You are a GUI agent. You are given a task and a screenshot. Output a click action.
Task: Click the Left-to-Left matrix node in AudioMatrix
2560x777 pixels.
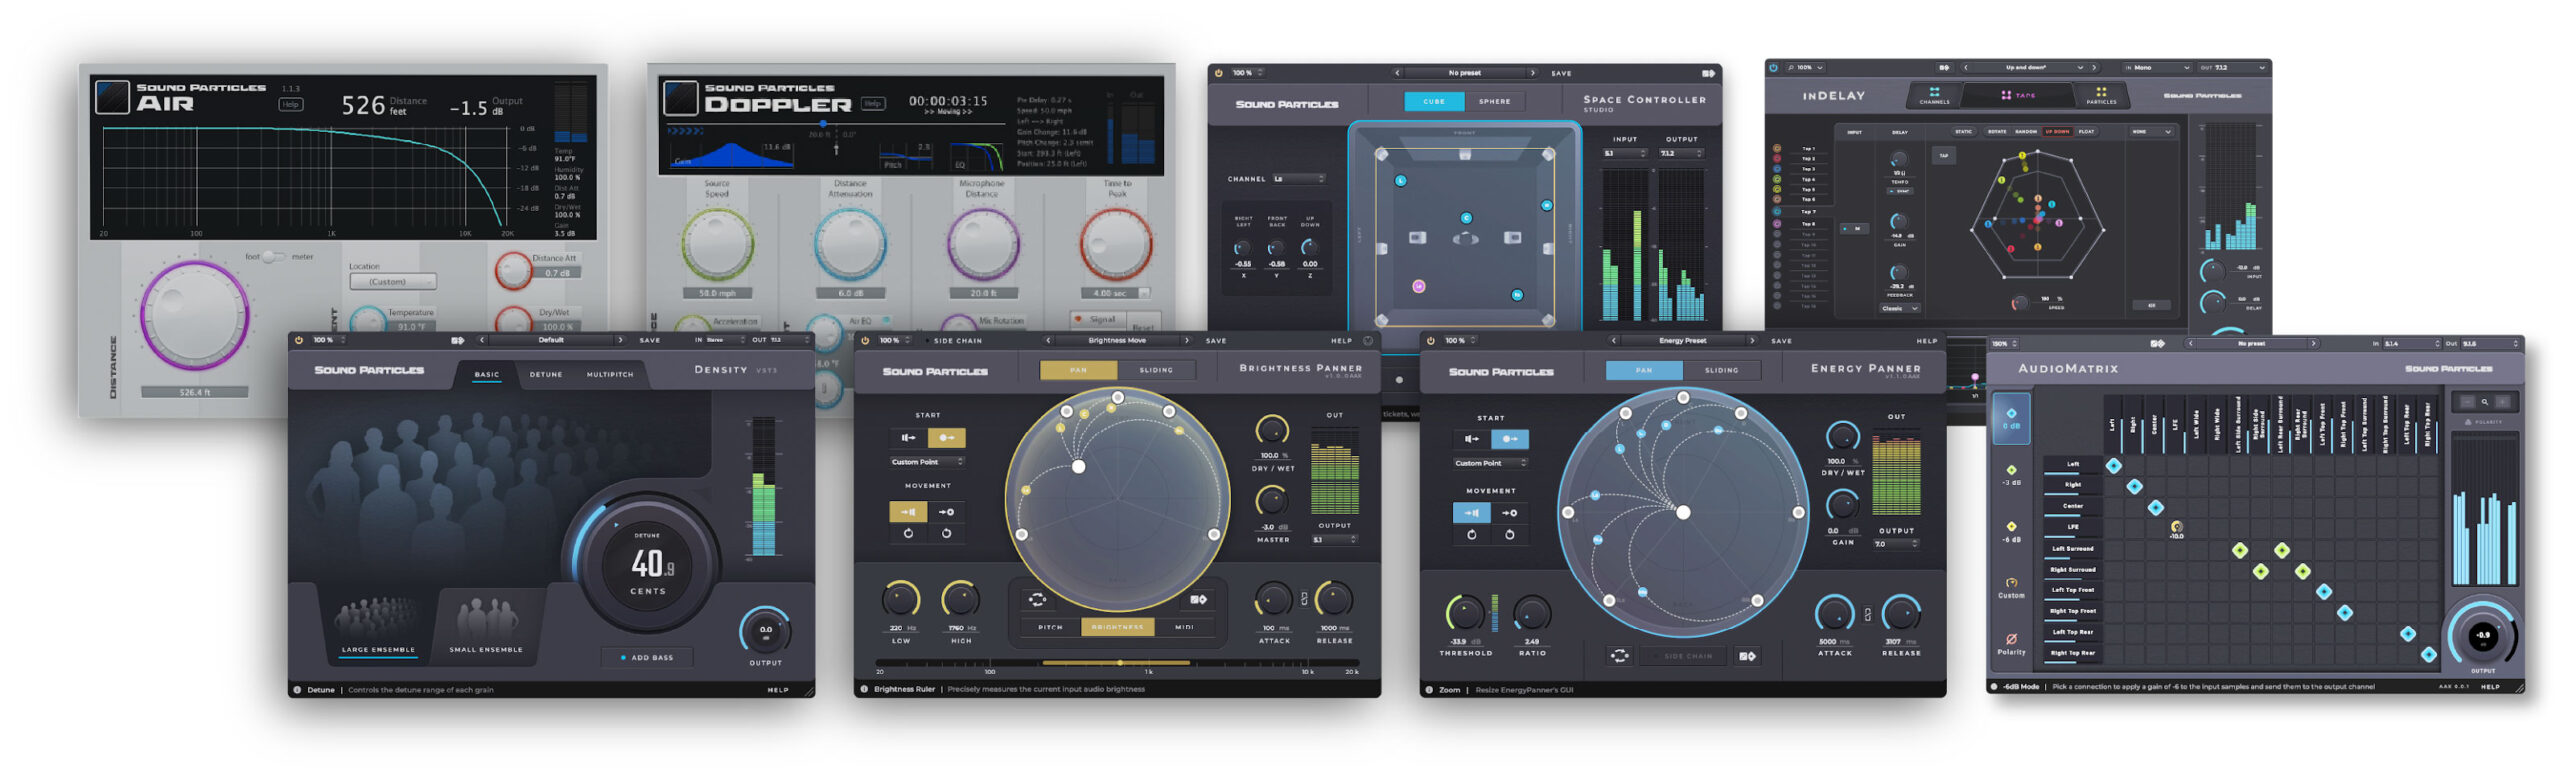tap(2112, 465)
